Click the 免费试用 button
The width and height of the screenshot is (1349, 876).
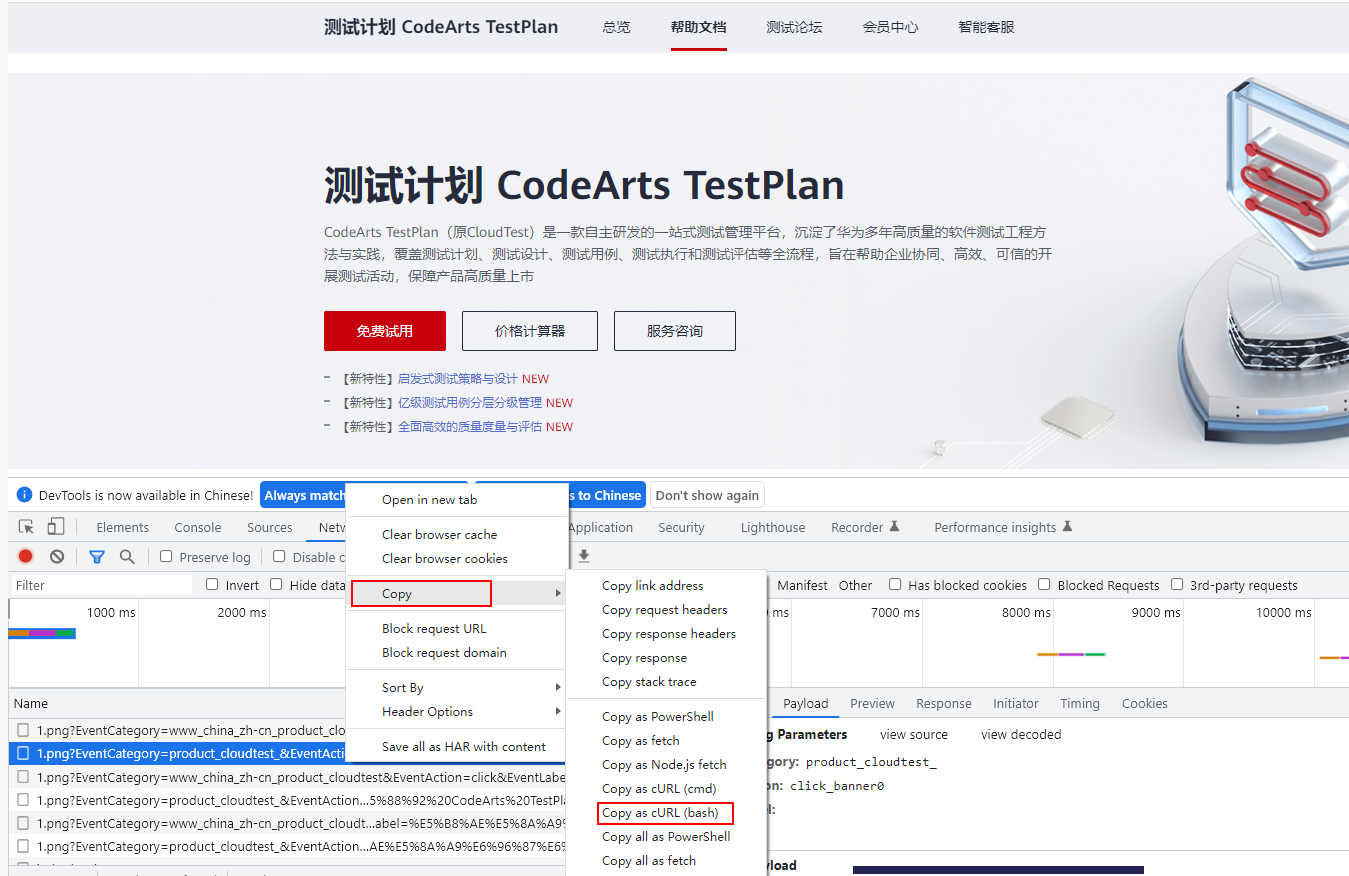384,330
